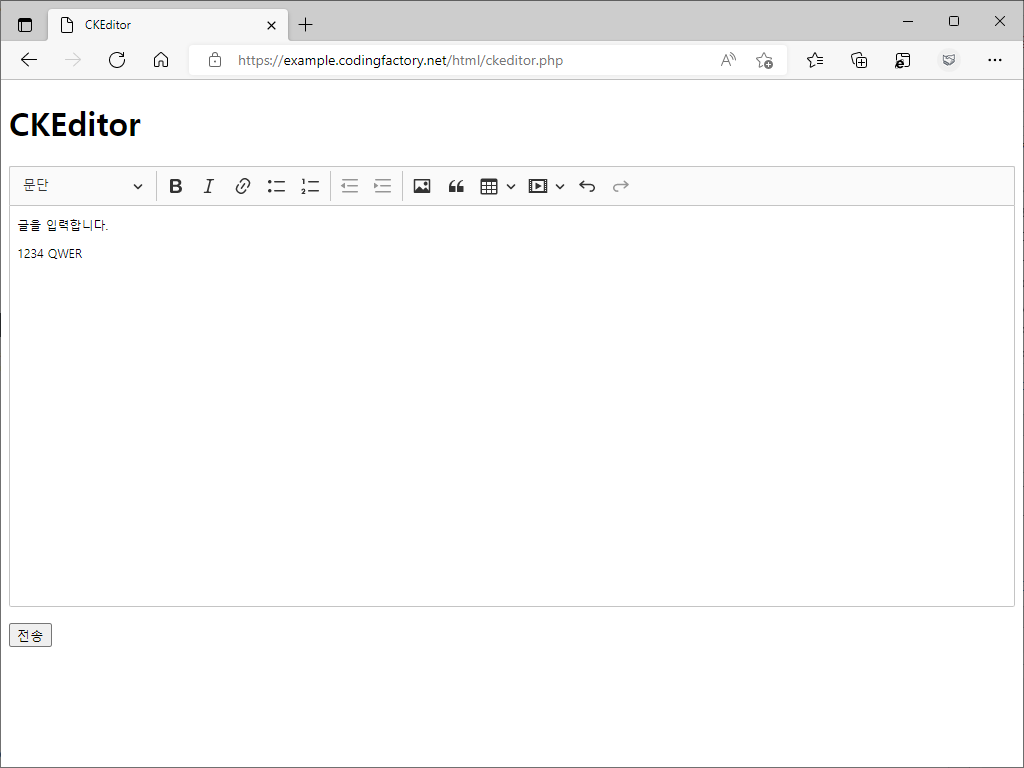Increase indent of the paragraph

pyautogui.click(x=383, y=186)
